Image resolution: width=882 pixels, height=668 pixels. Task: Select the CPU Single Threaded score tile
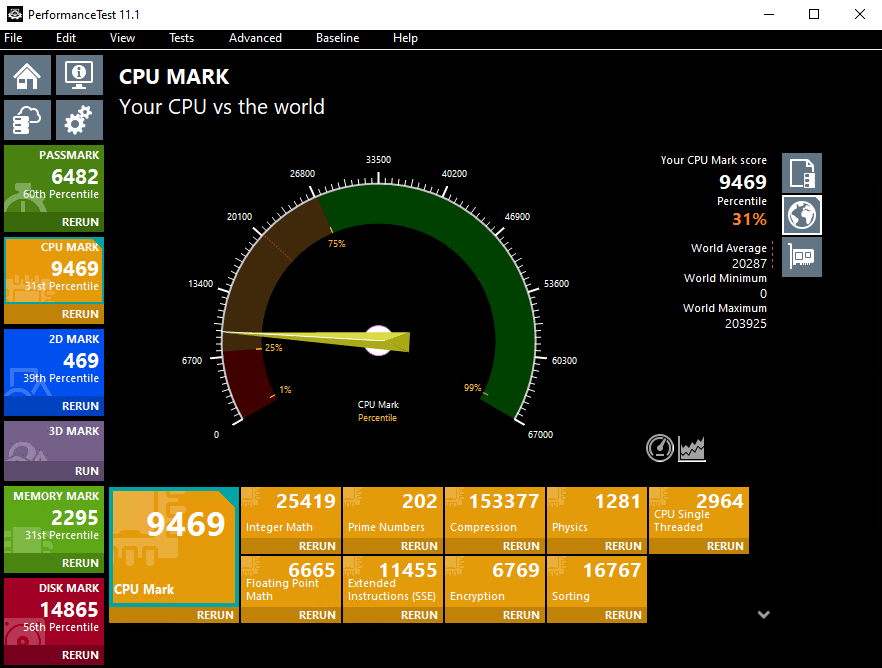point(698,512)
